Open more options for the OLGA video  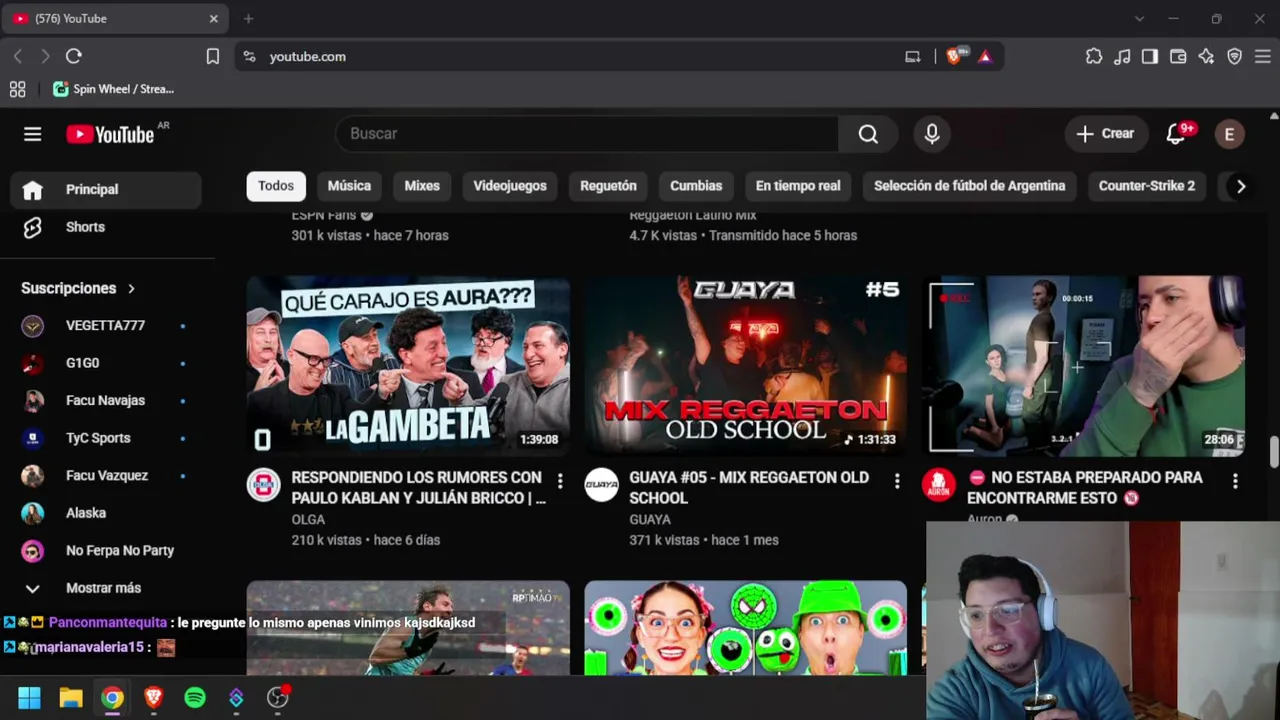[560, 482]
